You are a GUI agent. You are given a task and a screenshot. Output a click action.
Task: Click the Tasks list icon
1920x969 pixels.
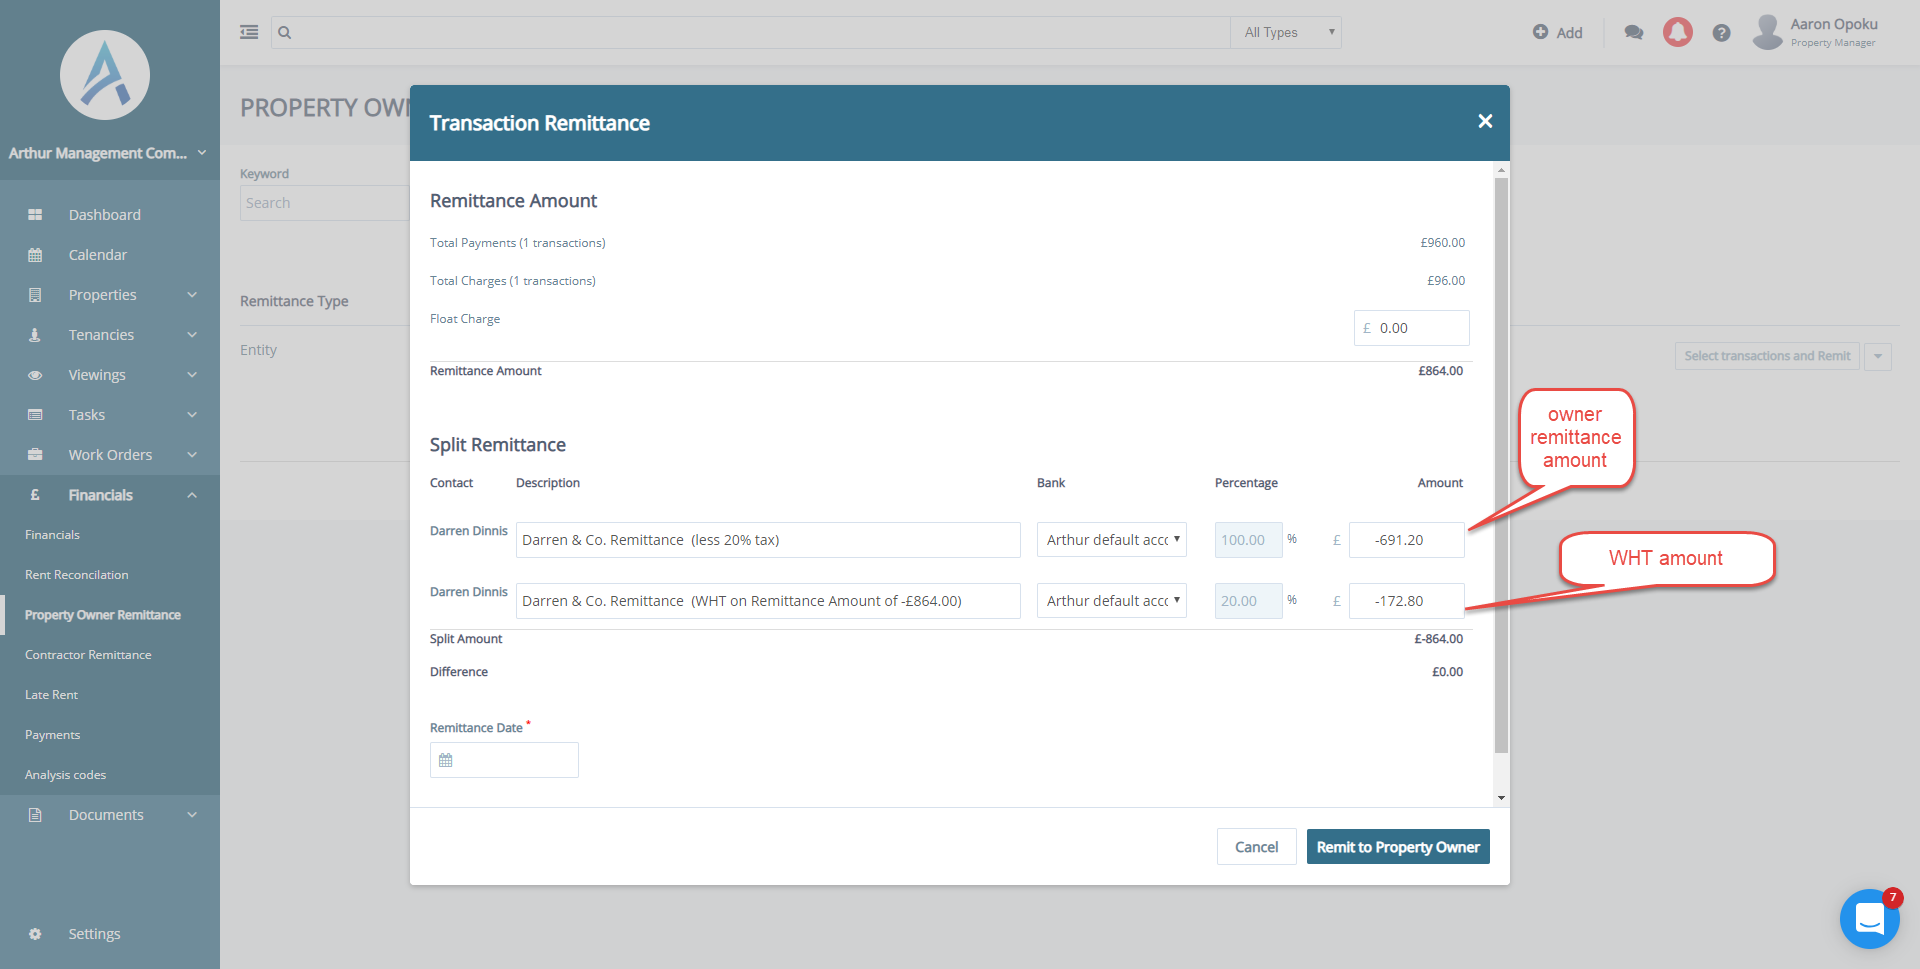[35, 415]
